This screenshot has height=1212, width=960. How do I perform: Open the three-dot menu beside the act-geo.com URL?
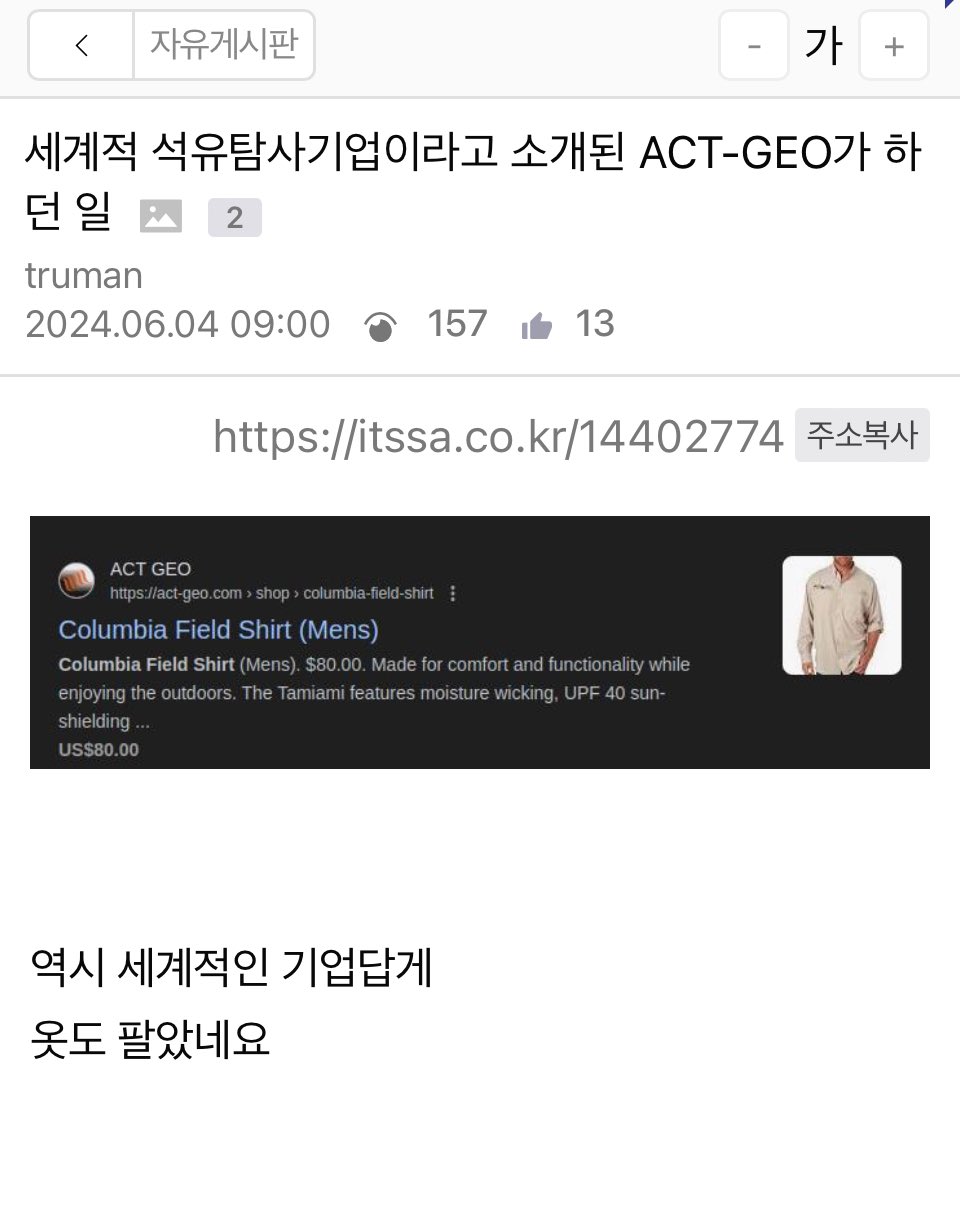(x=453, y=594)
